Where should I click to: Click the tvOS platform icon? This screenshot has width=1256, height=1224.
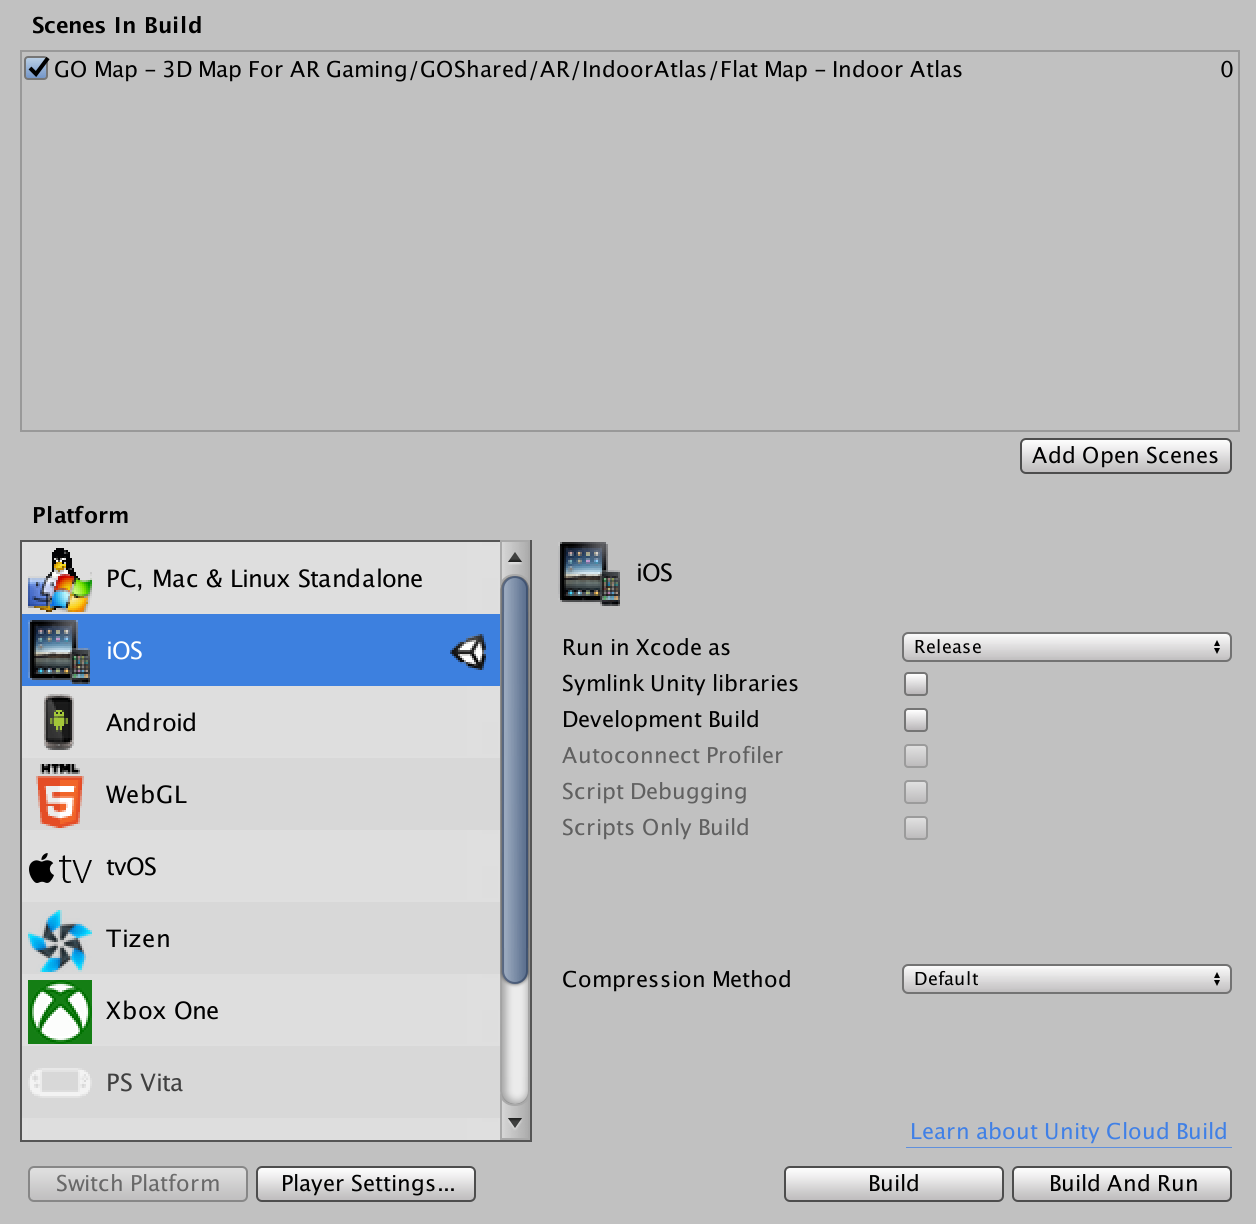59,866
